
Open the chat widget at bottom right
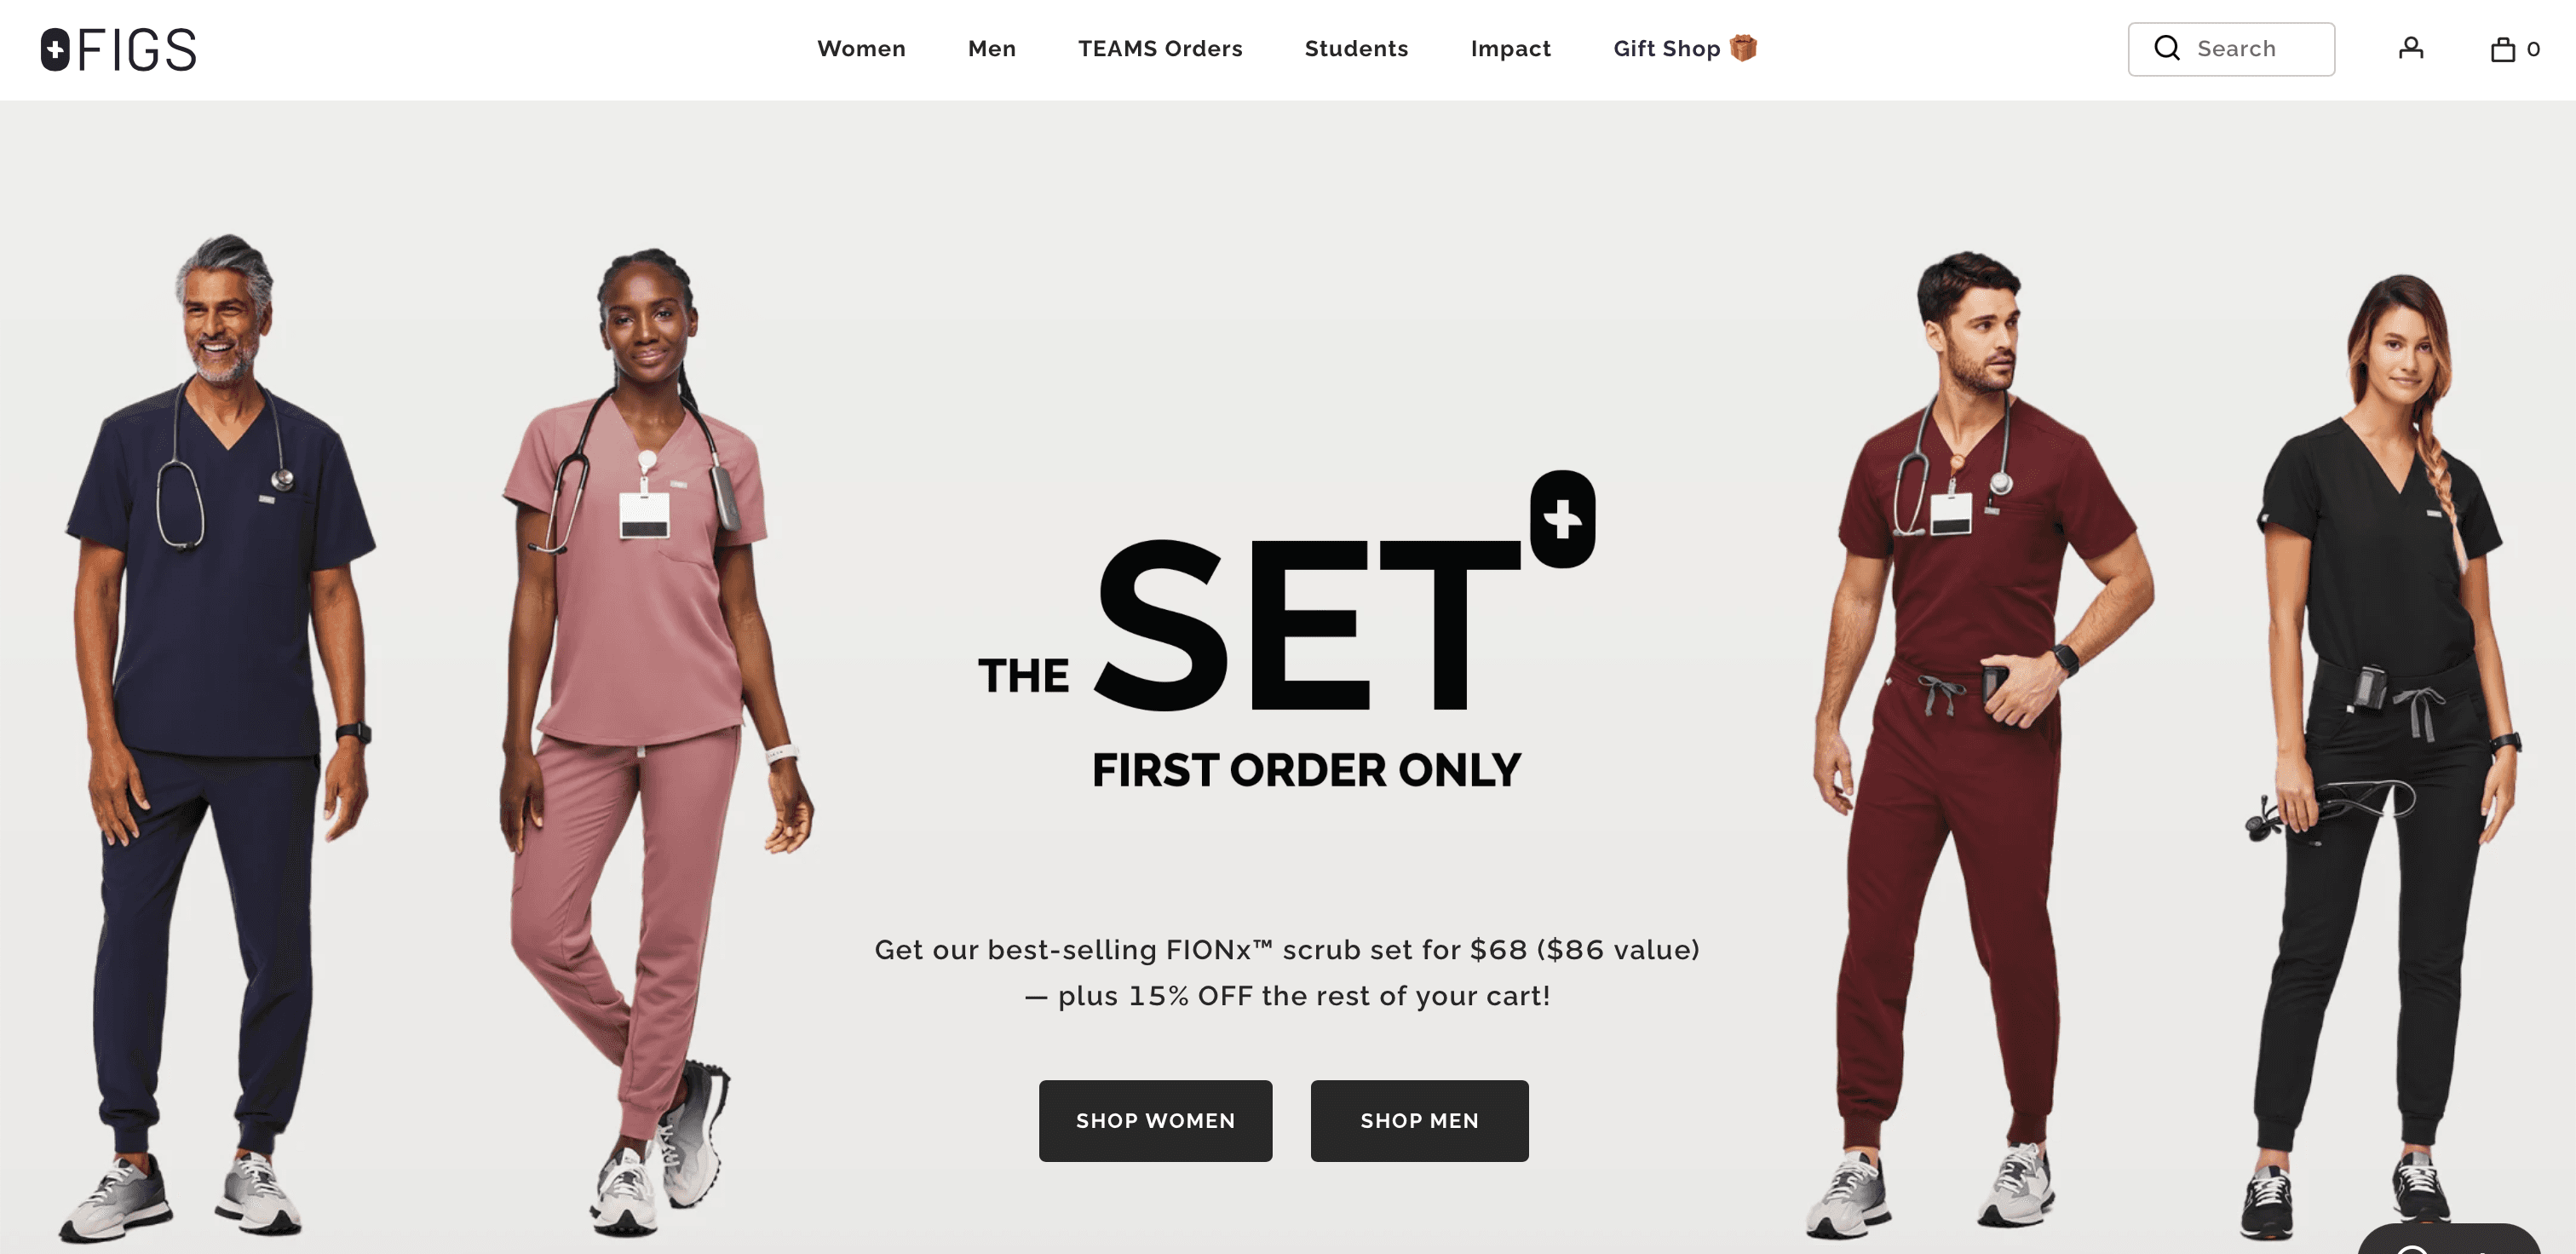pyautogui.click(x=2450, y=1240)
